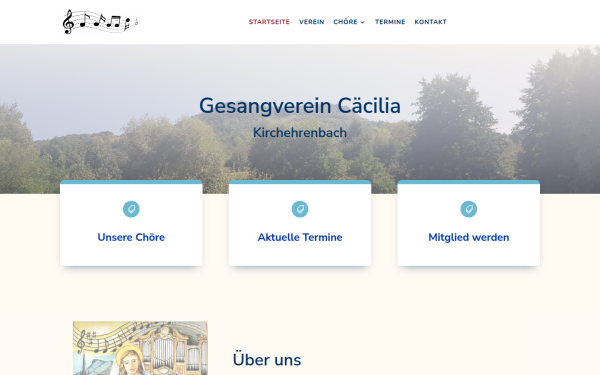Open the Startseite menu item
Viewport: 600px width, 375px height.
click(269, 22)
